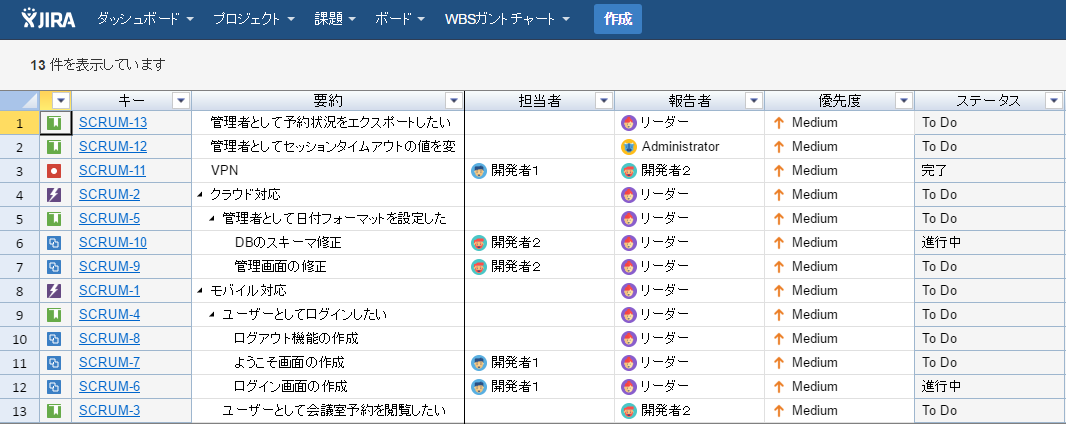The width and height of the screenshot is (1066, 424).
Task: Click the sub-task icon for SCRUM-10
Action: pyautogui.click(x=55, y=243)
